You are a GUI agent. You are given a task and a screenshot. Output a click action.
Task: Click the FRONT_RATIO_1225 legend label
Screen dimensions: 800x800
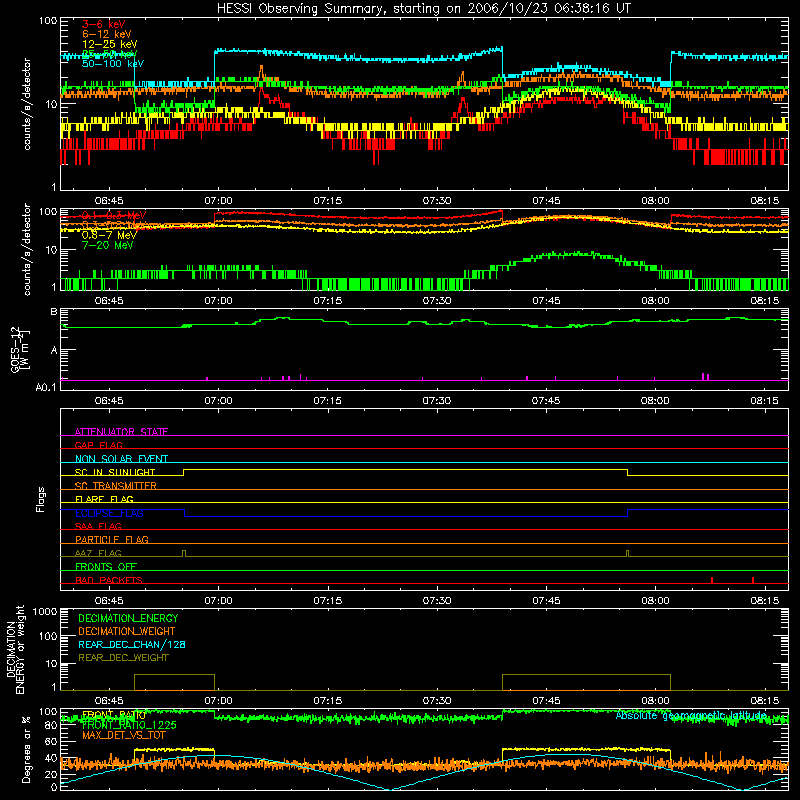tap(129, 725)
